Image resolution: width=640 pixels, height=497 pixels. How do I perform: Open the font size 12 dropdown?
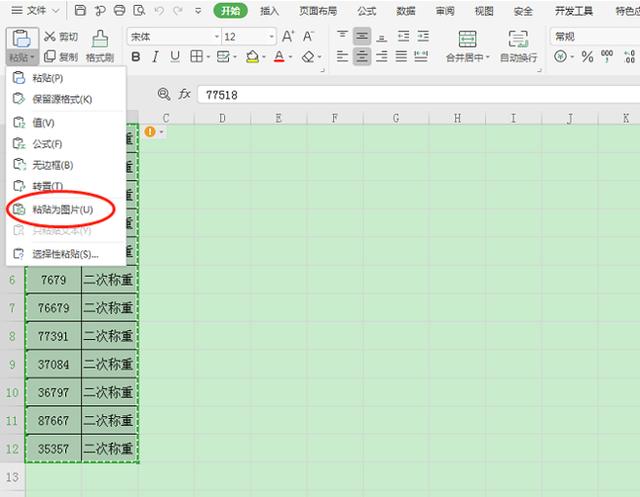tap(271, 37)
